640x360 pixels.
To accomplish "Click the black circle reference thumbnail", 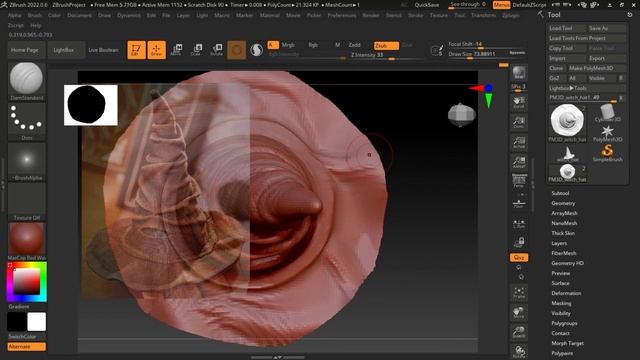I will click(x=91, y=105).
